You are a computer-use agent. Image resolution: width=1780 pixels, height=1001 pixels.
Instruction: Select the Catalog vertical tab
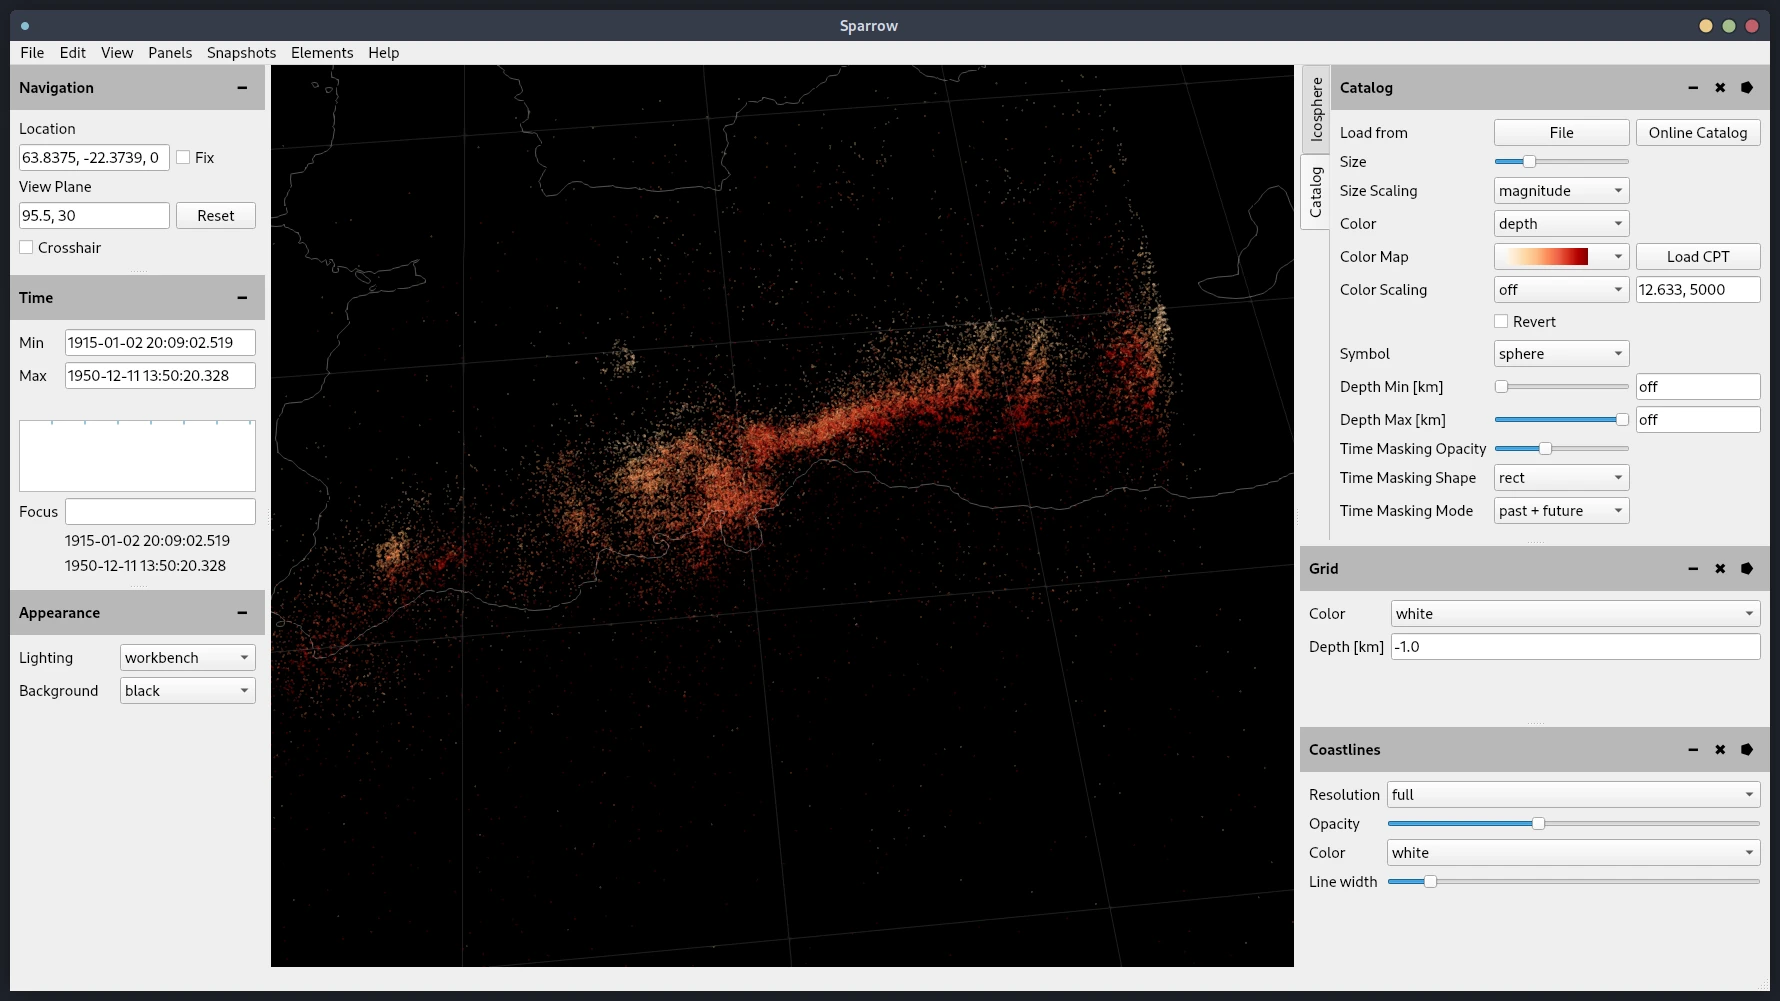(1316, 192)
